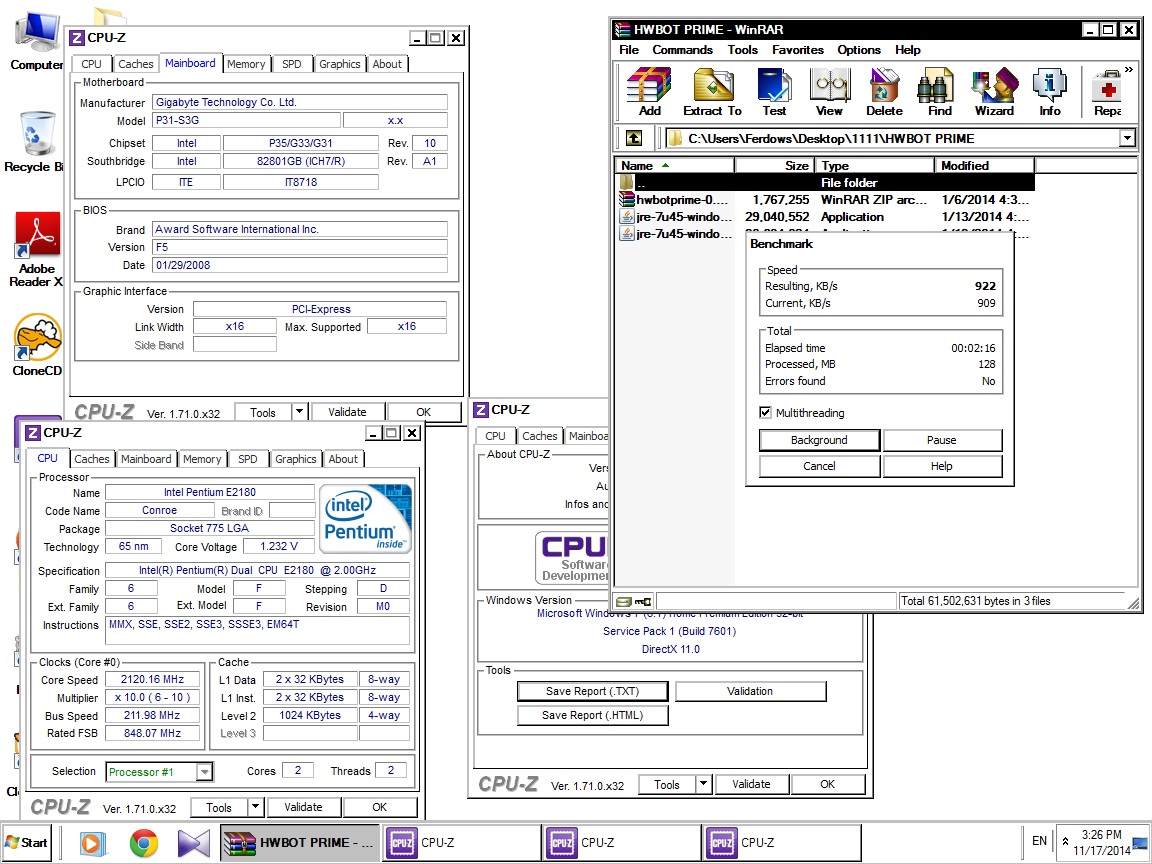Open the WinRAR Options menu
Viewport: 1152px width, 864px height.
[x=859, y=50]
